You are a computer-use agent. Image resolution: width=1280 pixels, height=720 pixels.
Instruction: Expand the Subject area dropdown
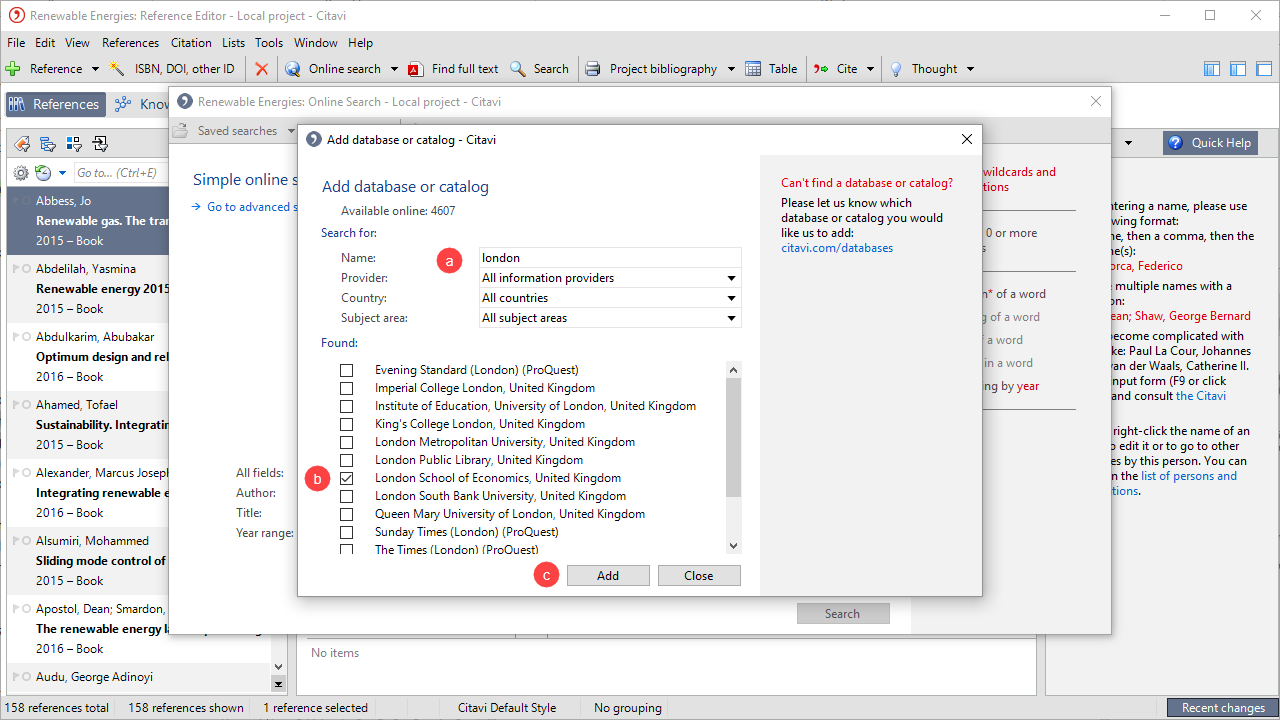pyautogui.click(x=732, y=318)
